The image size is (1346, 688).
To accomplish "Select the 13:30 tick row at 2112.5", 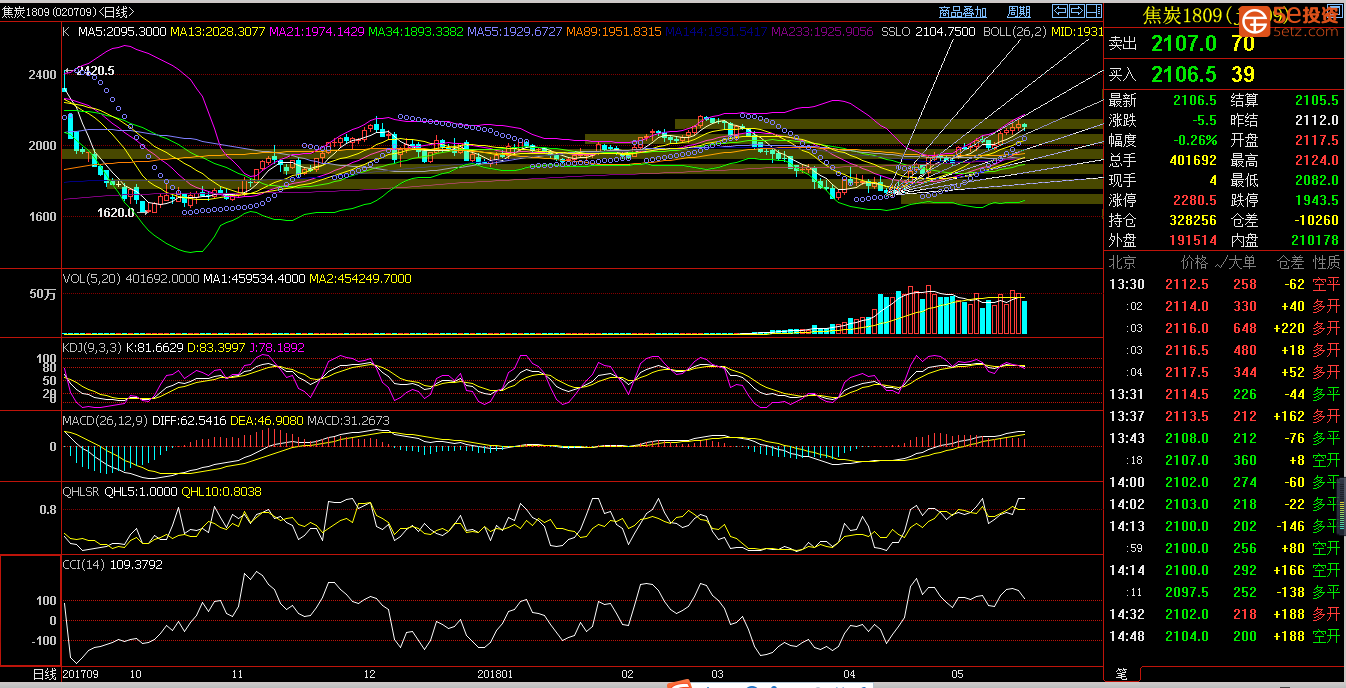I will (1224, 284).
